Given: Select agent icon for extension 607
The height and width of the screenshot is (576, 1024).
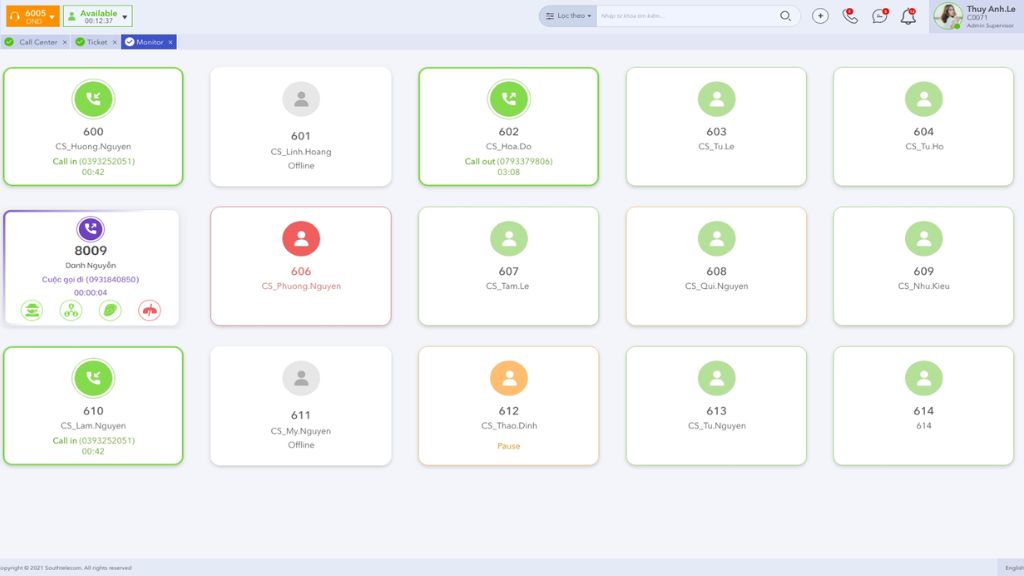Looking at the screenshot, I should (509, 238).
